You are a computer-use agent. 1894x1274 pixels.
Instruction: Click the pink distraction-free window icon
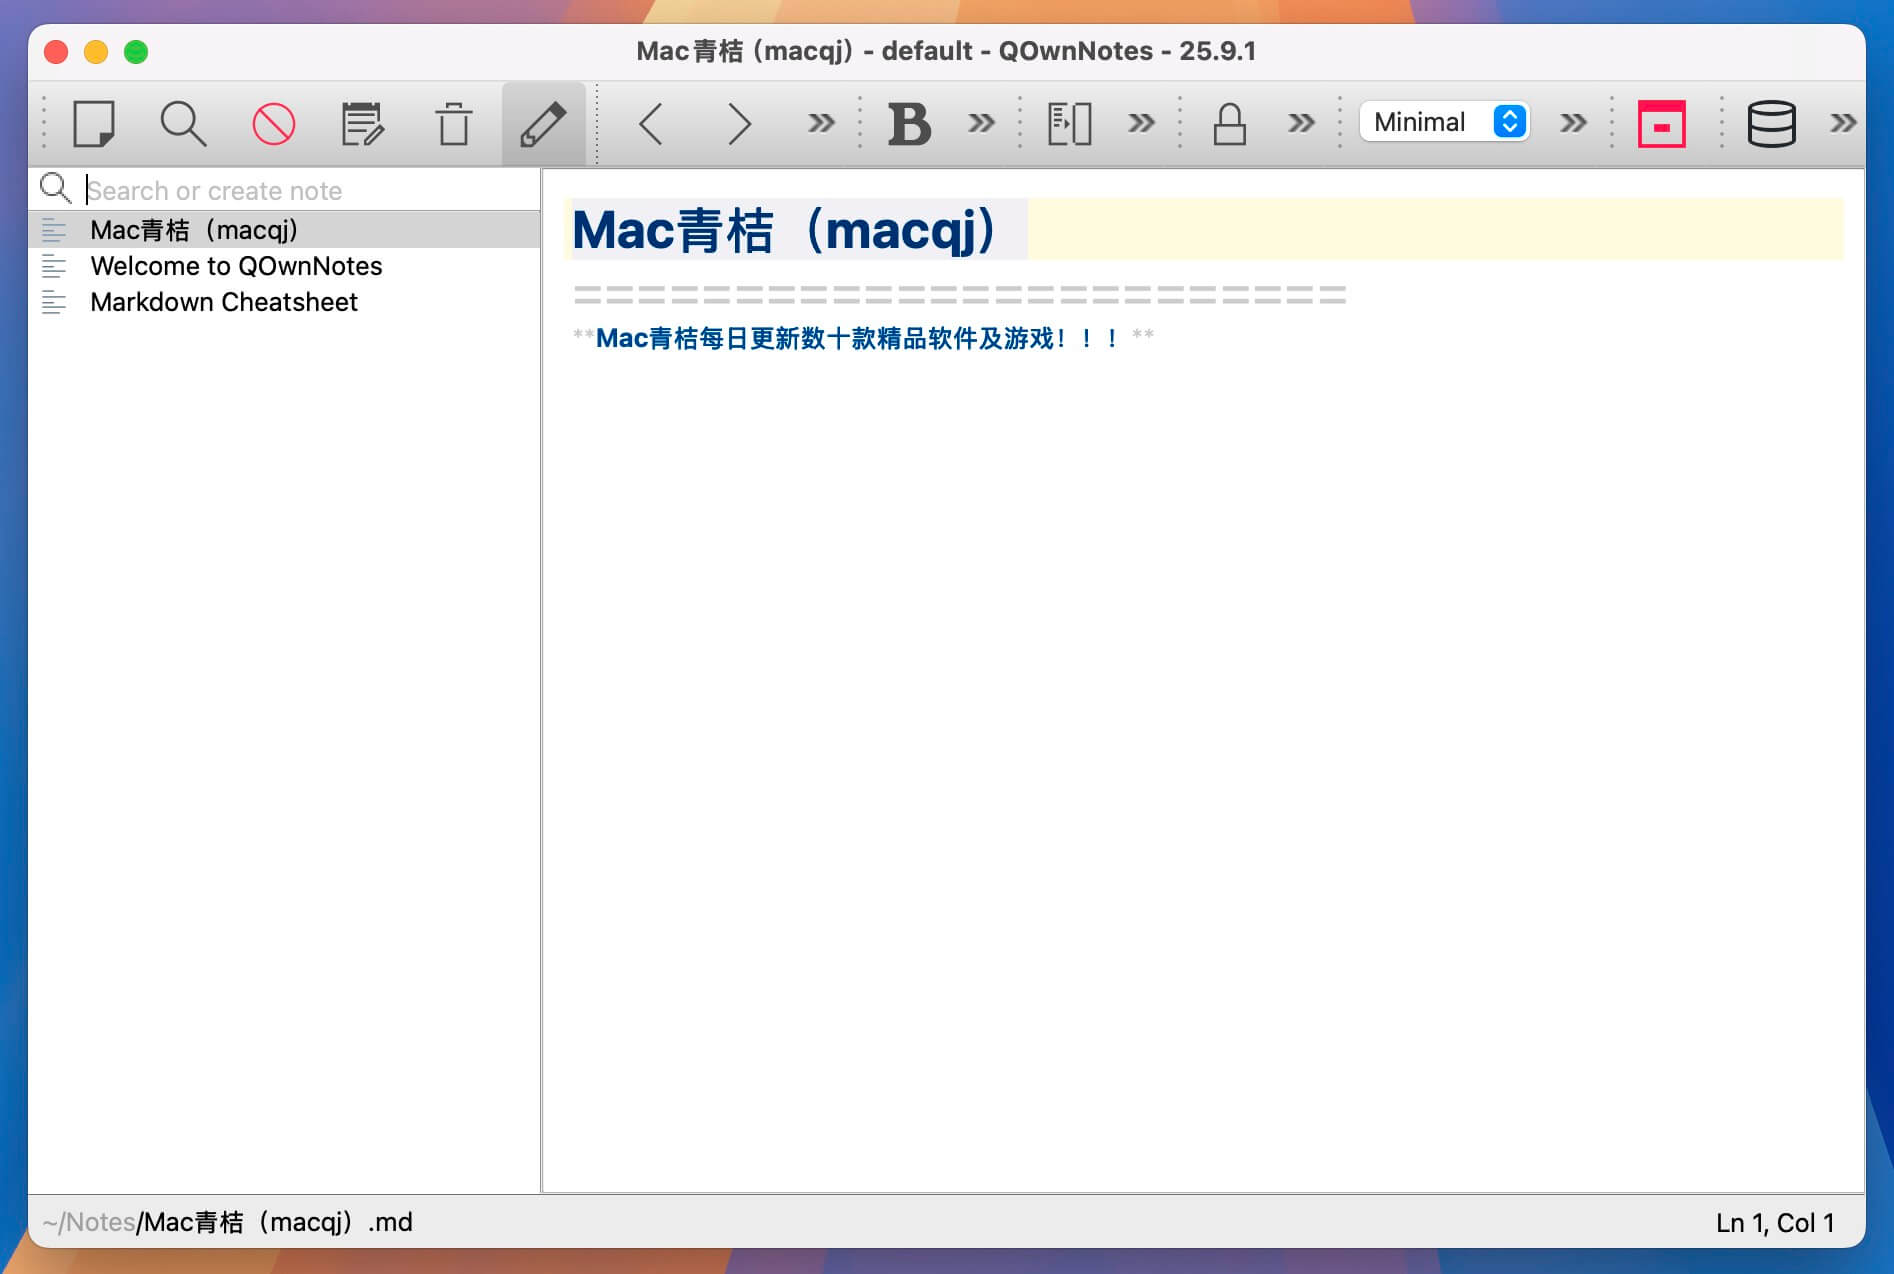coord(1661,124)
